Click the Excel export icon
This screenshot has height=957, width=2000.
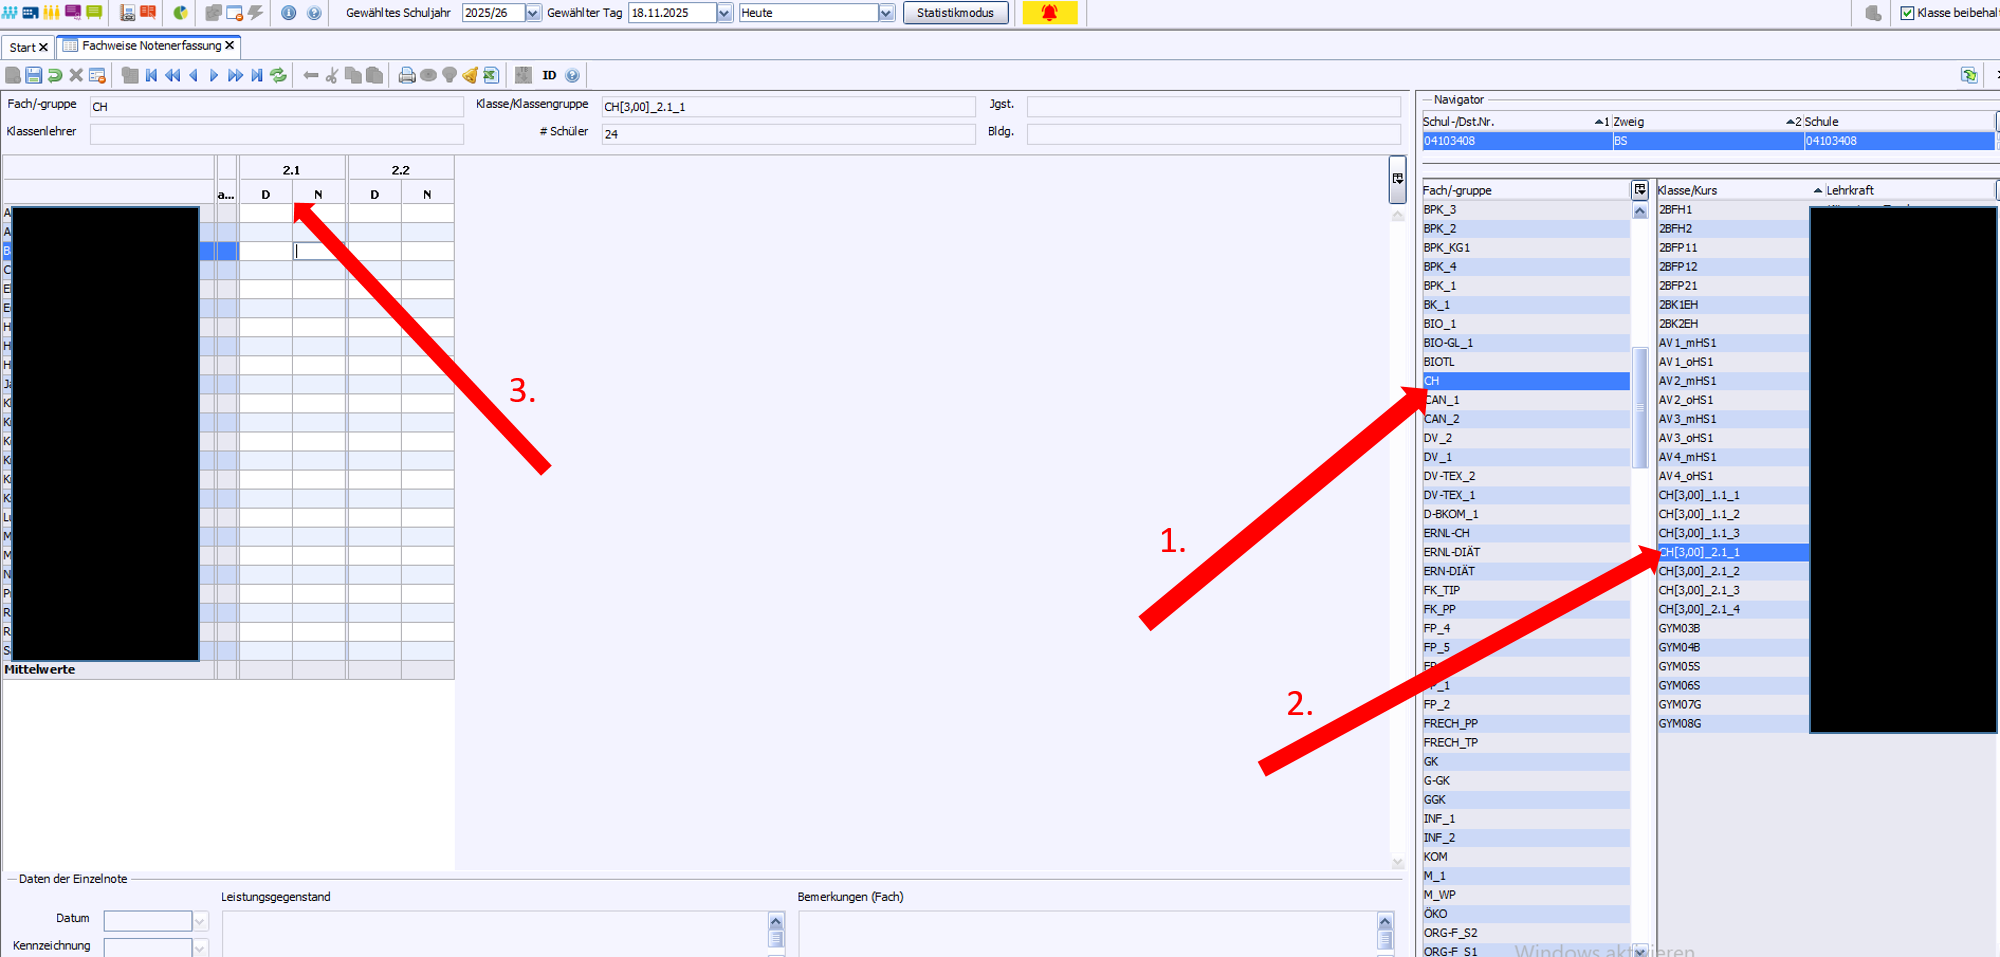(491, 75)
